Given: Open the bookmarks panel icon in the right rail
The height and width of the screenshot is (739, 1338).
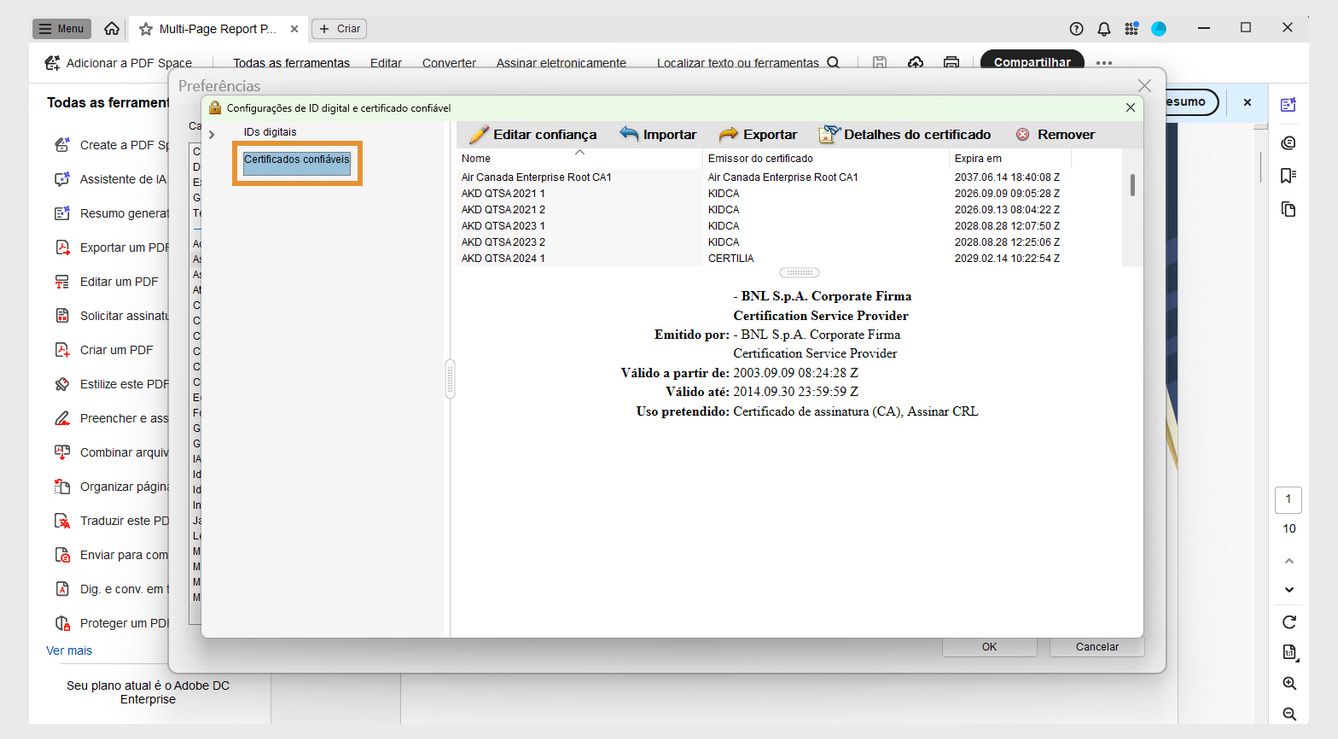Looking at the screenshot, I should (1288, 176).
